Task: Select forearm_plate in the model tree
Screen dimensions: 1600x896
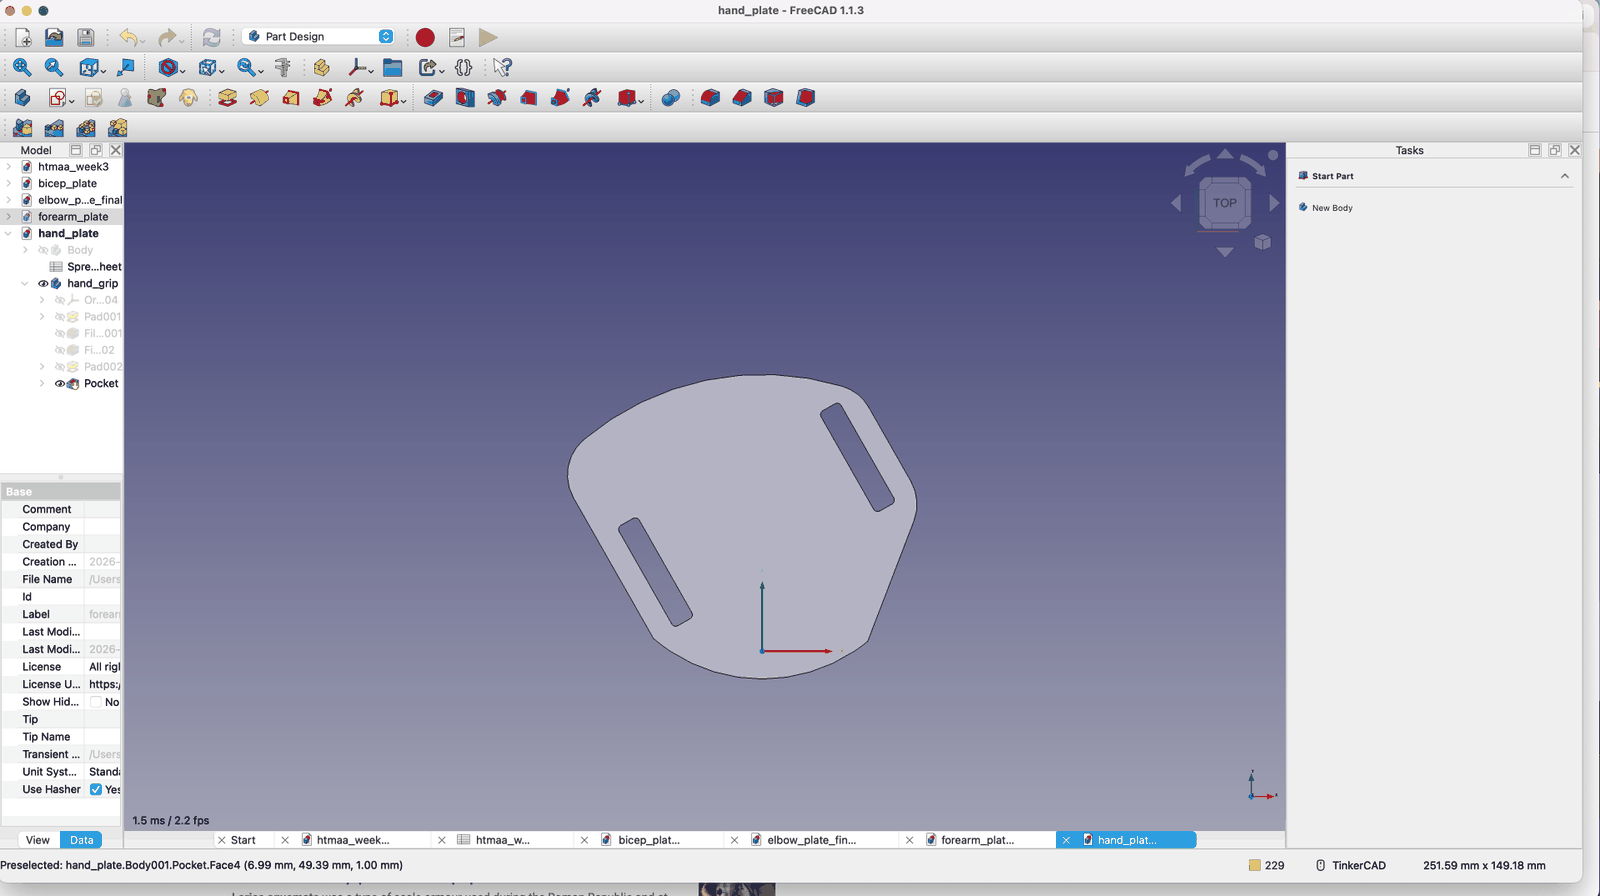Action: (73, 217)
